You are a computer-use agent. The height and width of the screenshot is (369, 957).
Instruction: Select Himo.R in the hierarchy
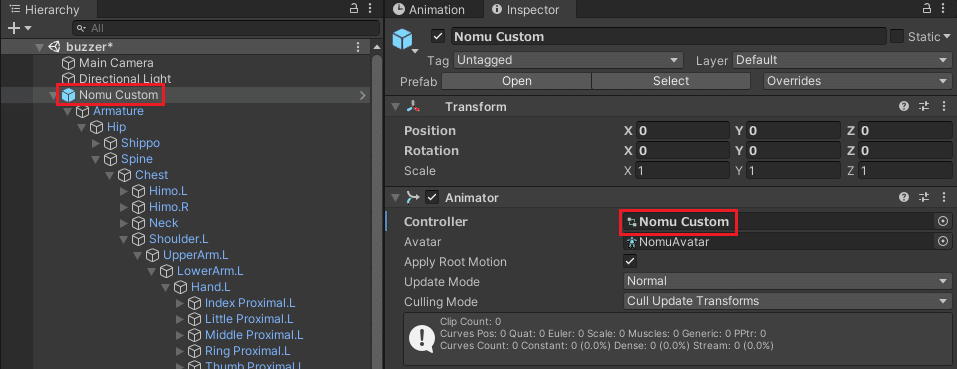168,207
